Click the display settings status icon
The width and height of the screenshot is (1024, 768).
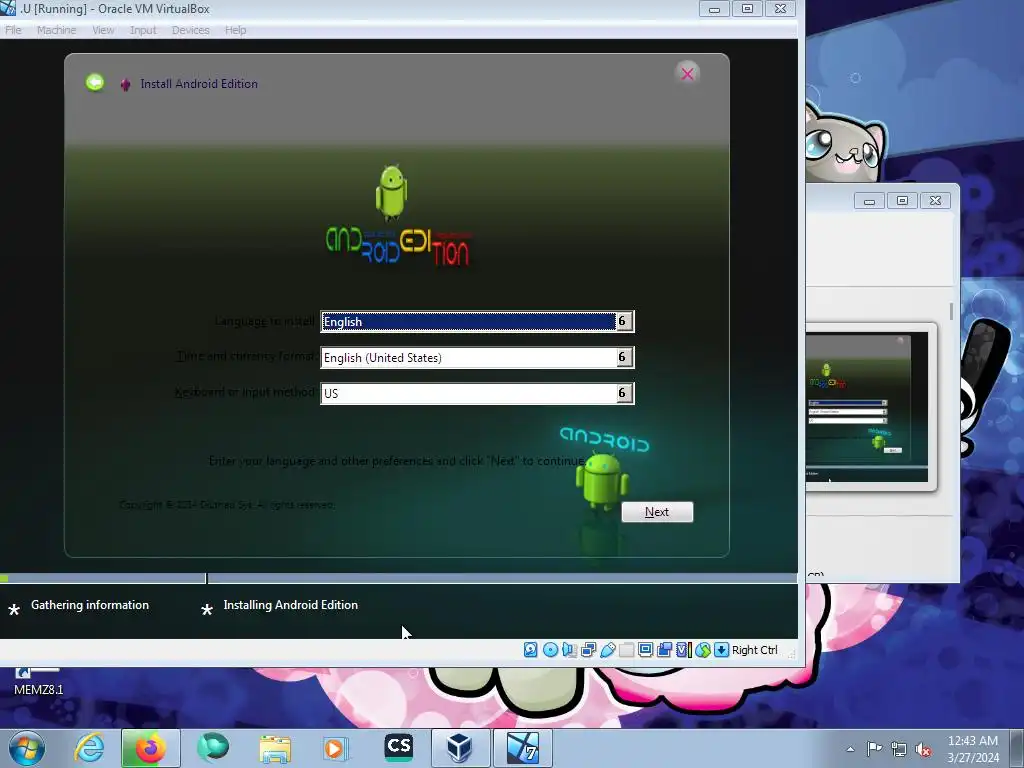pyautogui.click(x=645, y=650)
